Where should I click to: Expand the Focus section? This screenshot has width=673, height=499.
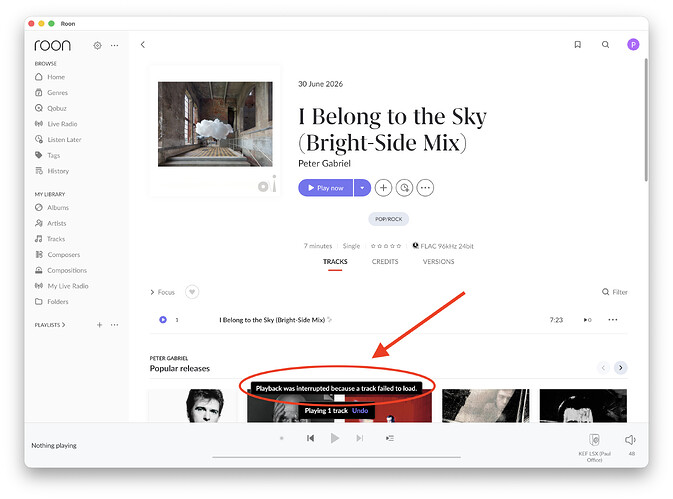[162, 292]
